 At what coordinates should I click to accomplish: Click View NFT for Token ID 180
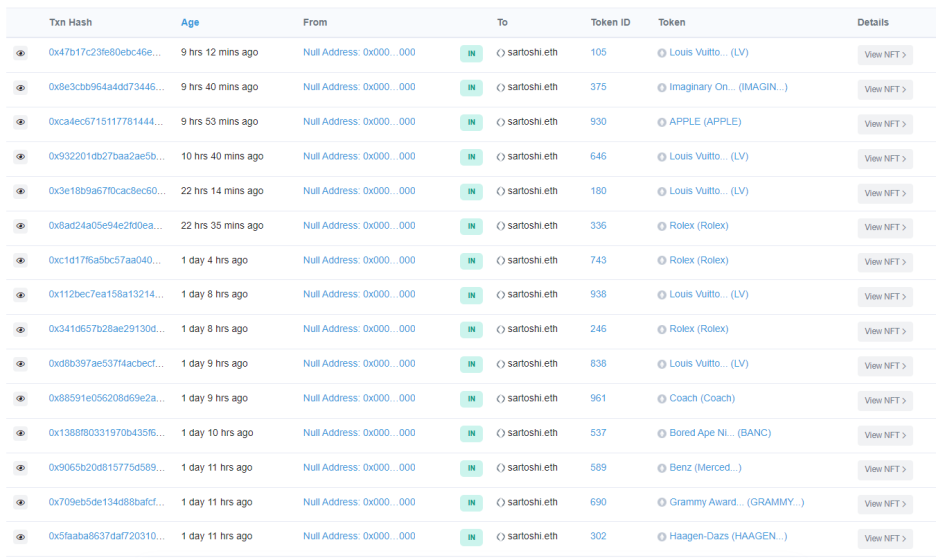(885, 193)
